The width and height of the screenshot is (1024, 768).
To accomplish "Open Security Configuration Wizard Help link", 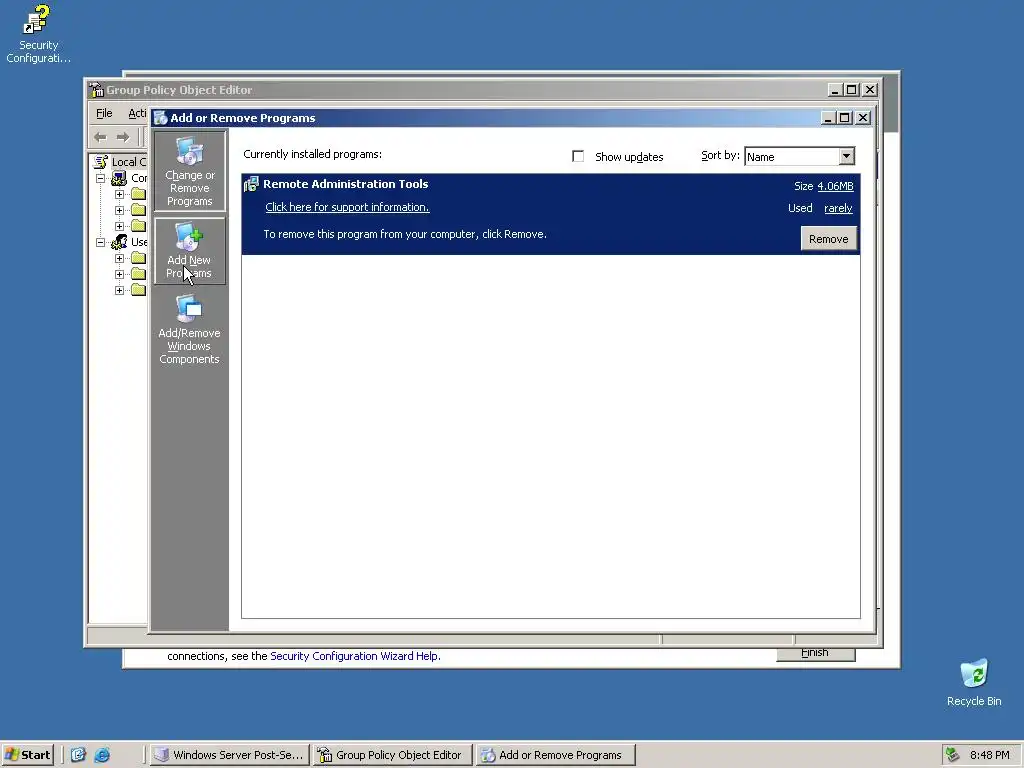I will click(355, 656).
